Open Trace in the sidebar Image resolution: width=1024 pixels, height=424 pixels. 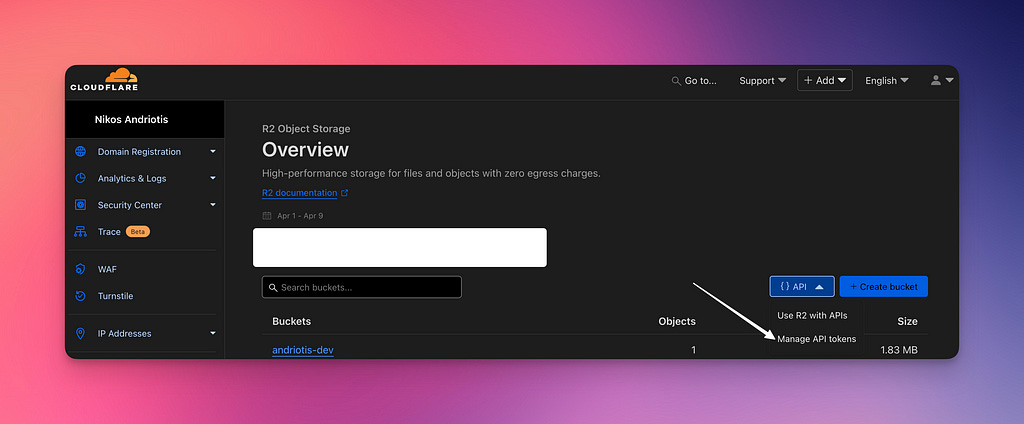109,232
